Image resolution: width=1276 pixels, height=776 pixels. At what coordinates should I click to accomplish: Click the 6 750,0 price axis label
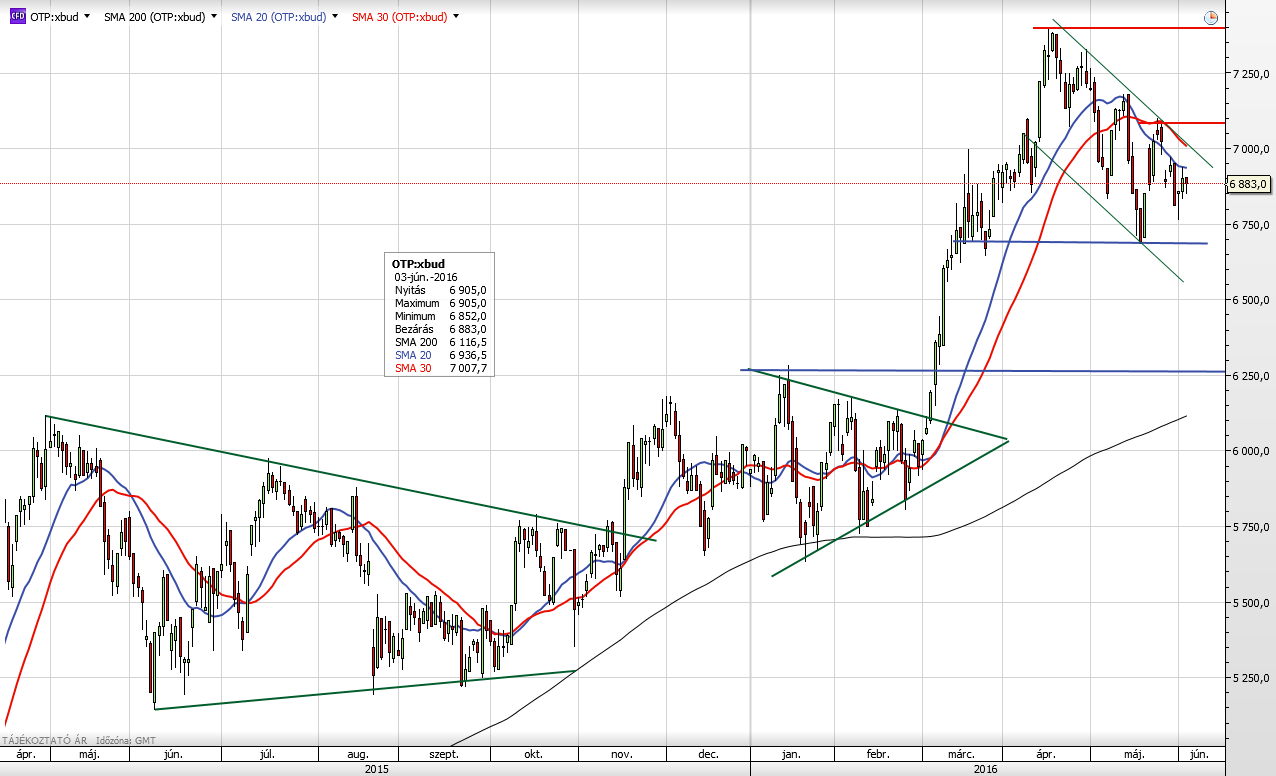pyautogui.click(x=1252, y=225)
